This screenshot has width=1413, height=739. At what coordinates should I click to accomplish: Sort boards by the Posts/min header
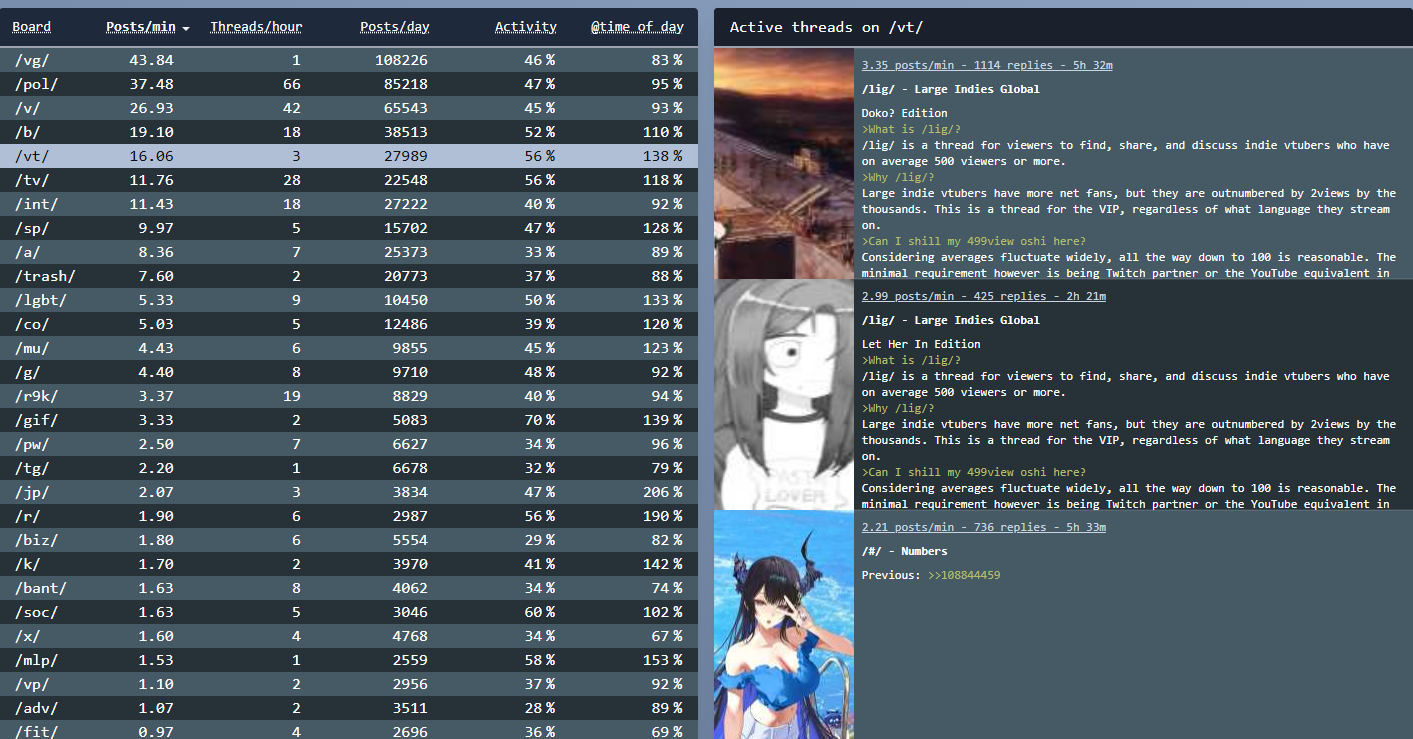[141, 27]
